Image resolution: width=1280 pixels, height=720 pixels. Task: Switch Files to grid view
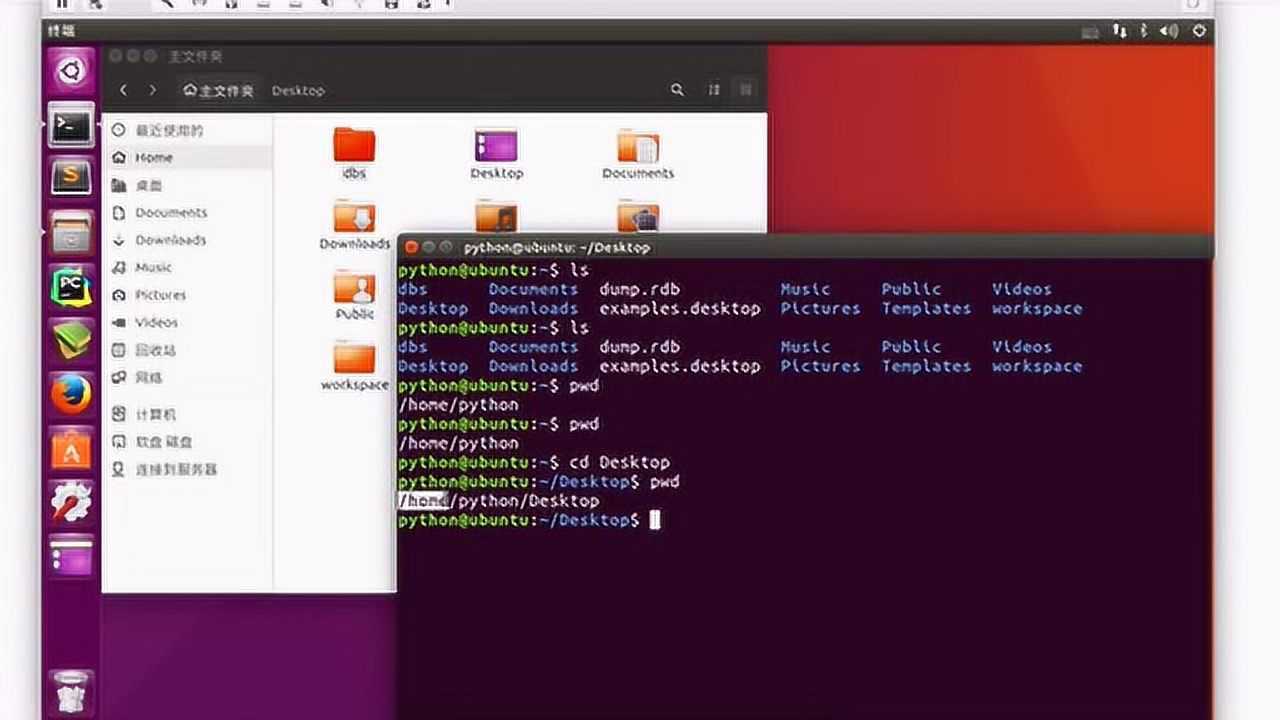click(x=746, y=90)
